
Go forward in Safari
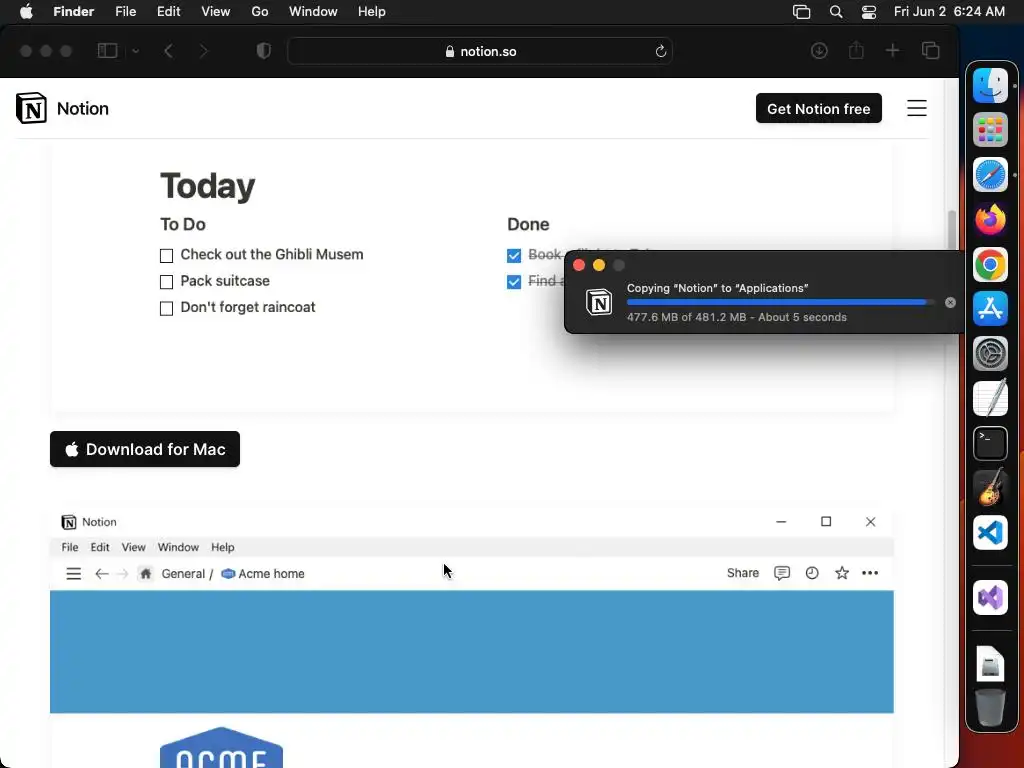203,51
